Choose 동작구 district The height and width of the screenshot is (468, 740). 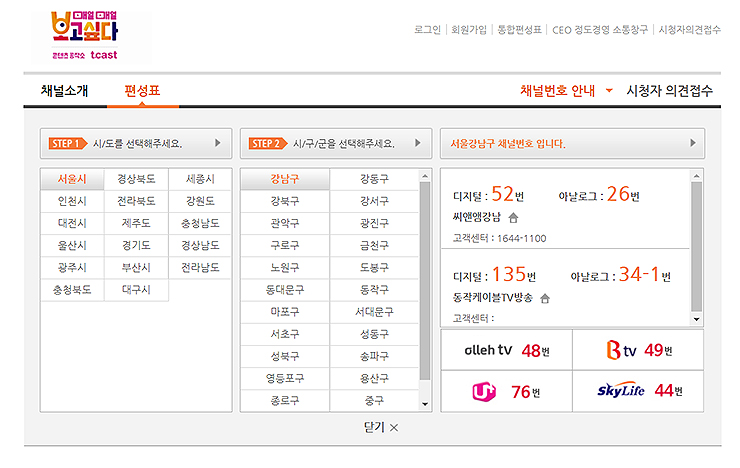coord(374,290)
